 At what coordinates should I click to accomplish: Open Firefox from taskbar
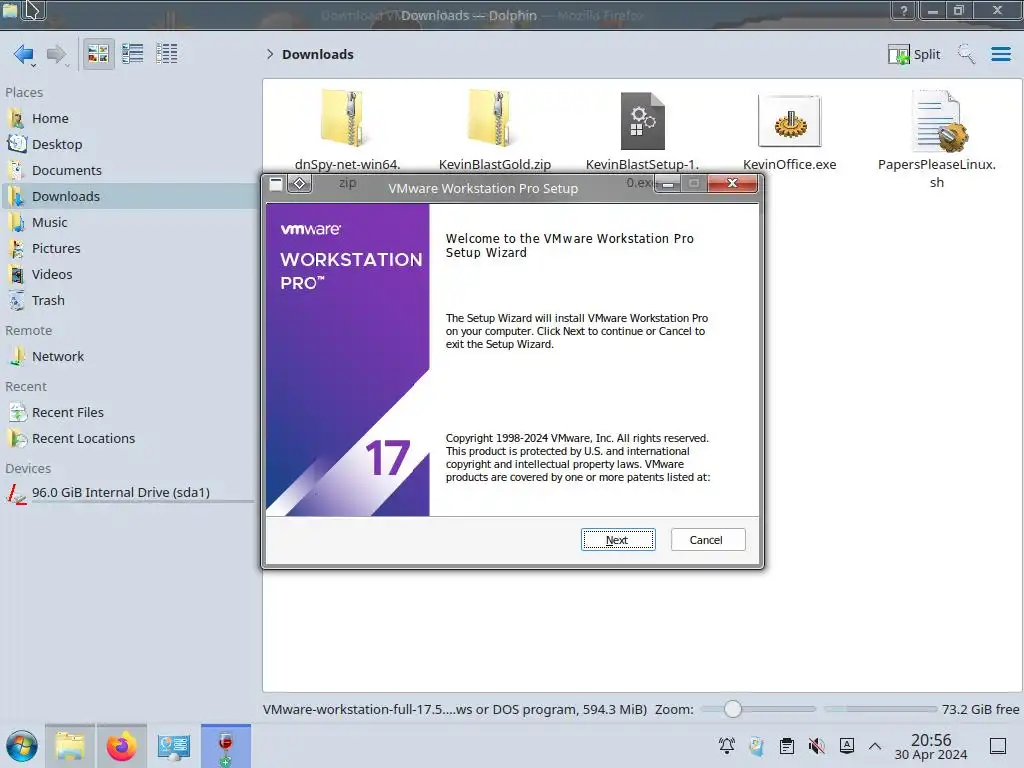pos(121,746)
